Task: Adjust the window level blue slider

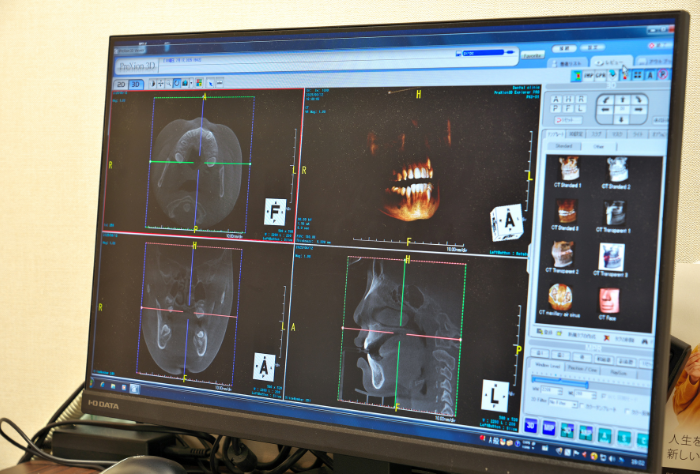Action: (x=585, y=383)
